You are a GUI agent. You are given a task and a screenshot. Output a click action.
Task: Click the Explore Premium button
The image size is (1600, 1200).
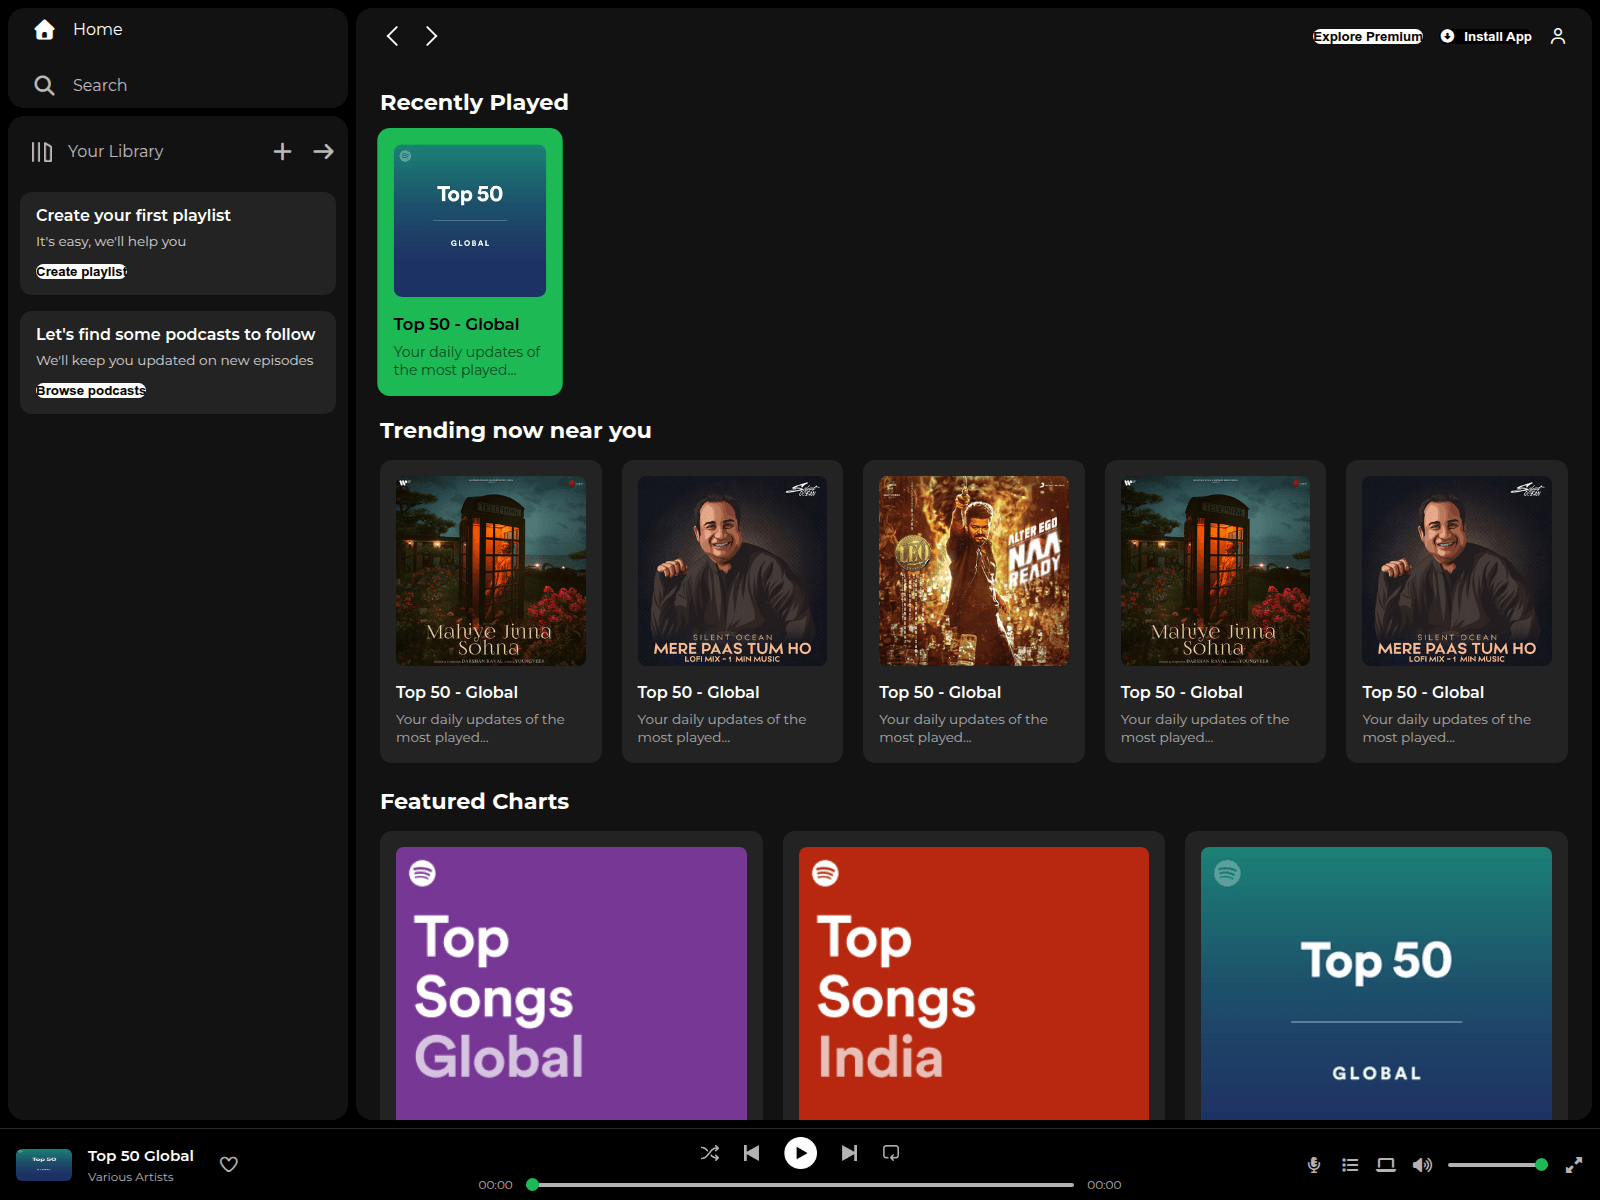[1367, 36]
